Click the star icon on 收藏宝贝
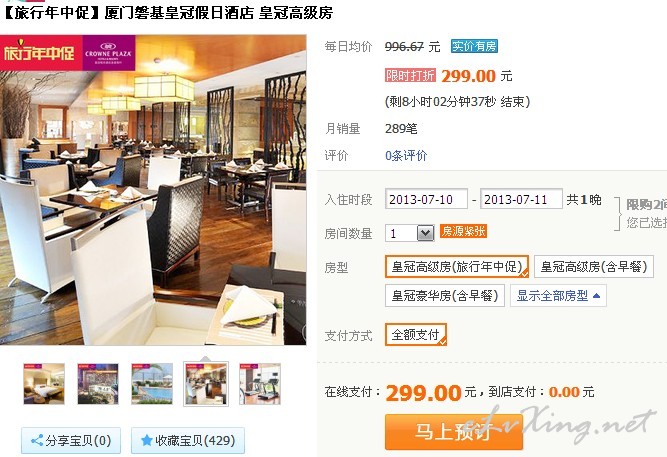The image size is (667, 457). tap(147, 440)
